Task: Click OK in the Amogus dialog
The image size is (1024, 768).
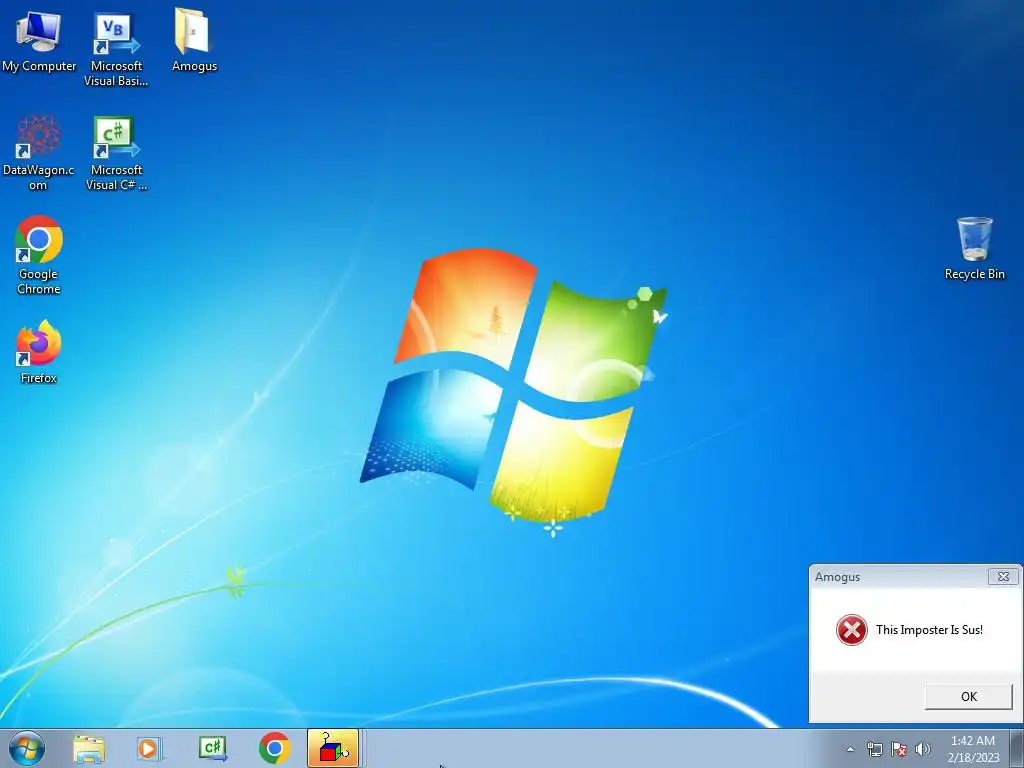Action: pyautogui.click(x=968, y=696)
